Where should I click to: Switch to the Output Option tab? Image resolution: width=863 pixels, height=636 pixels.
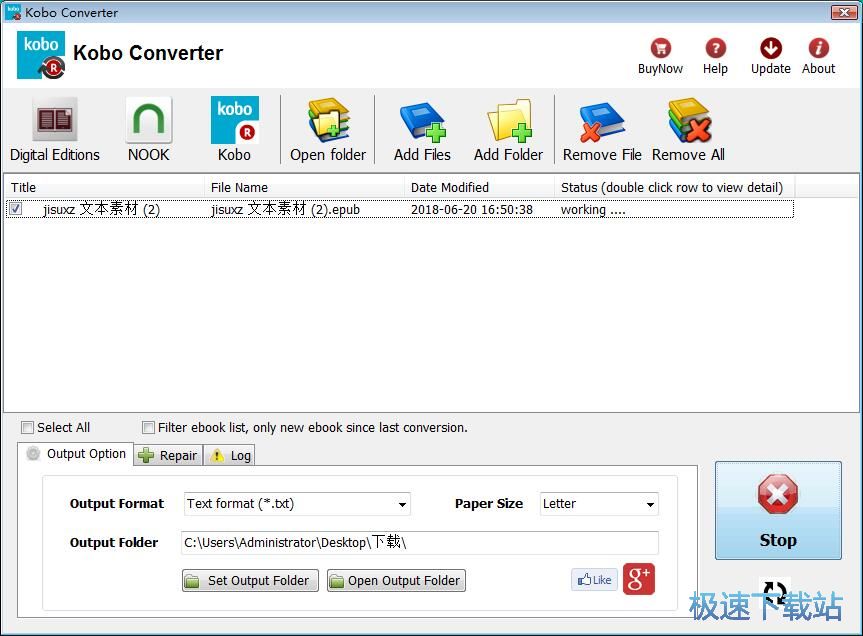76,454
